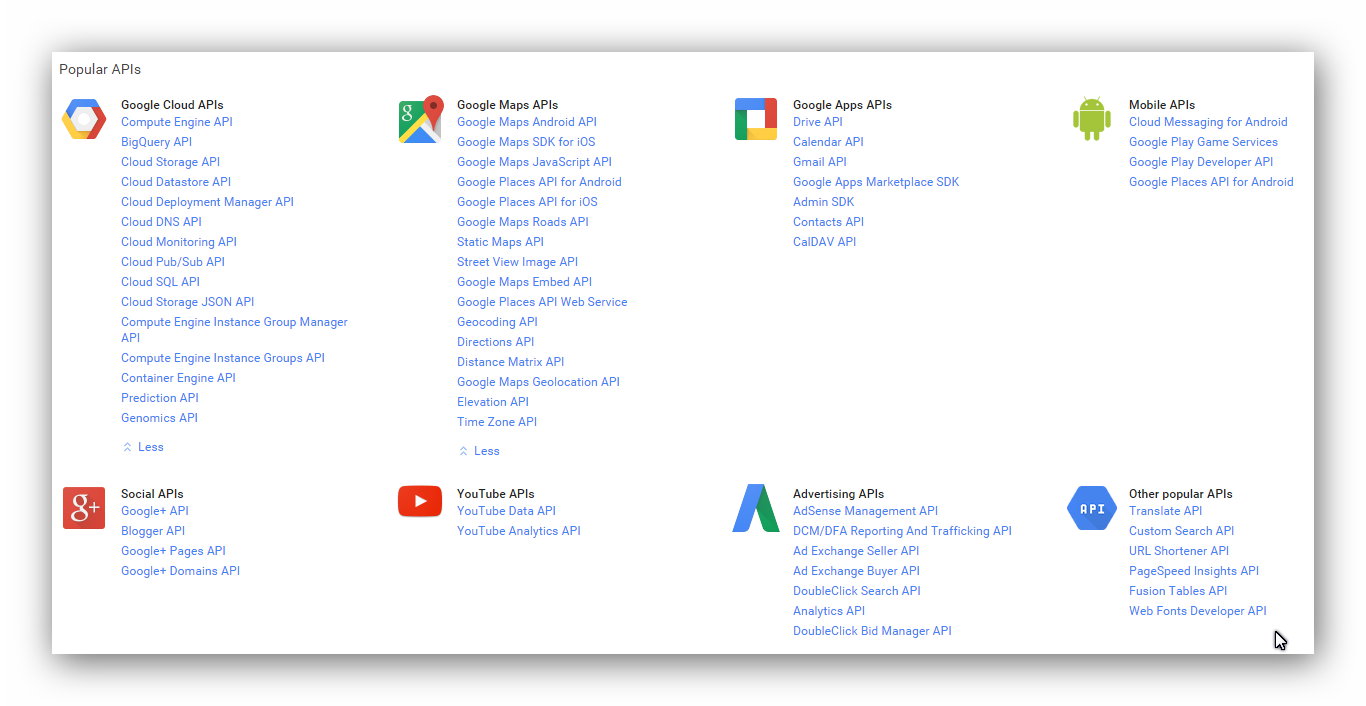Open Compute Engine Instance Group Manager API
This screenshot has height=706, width=1366.
point(234,330)
